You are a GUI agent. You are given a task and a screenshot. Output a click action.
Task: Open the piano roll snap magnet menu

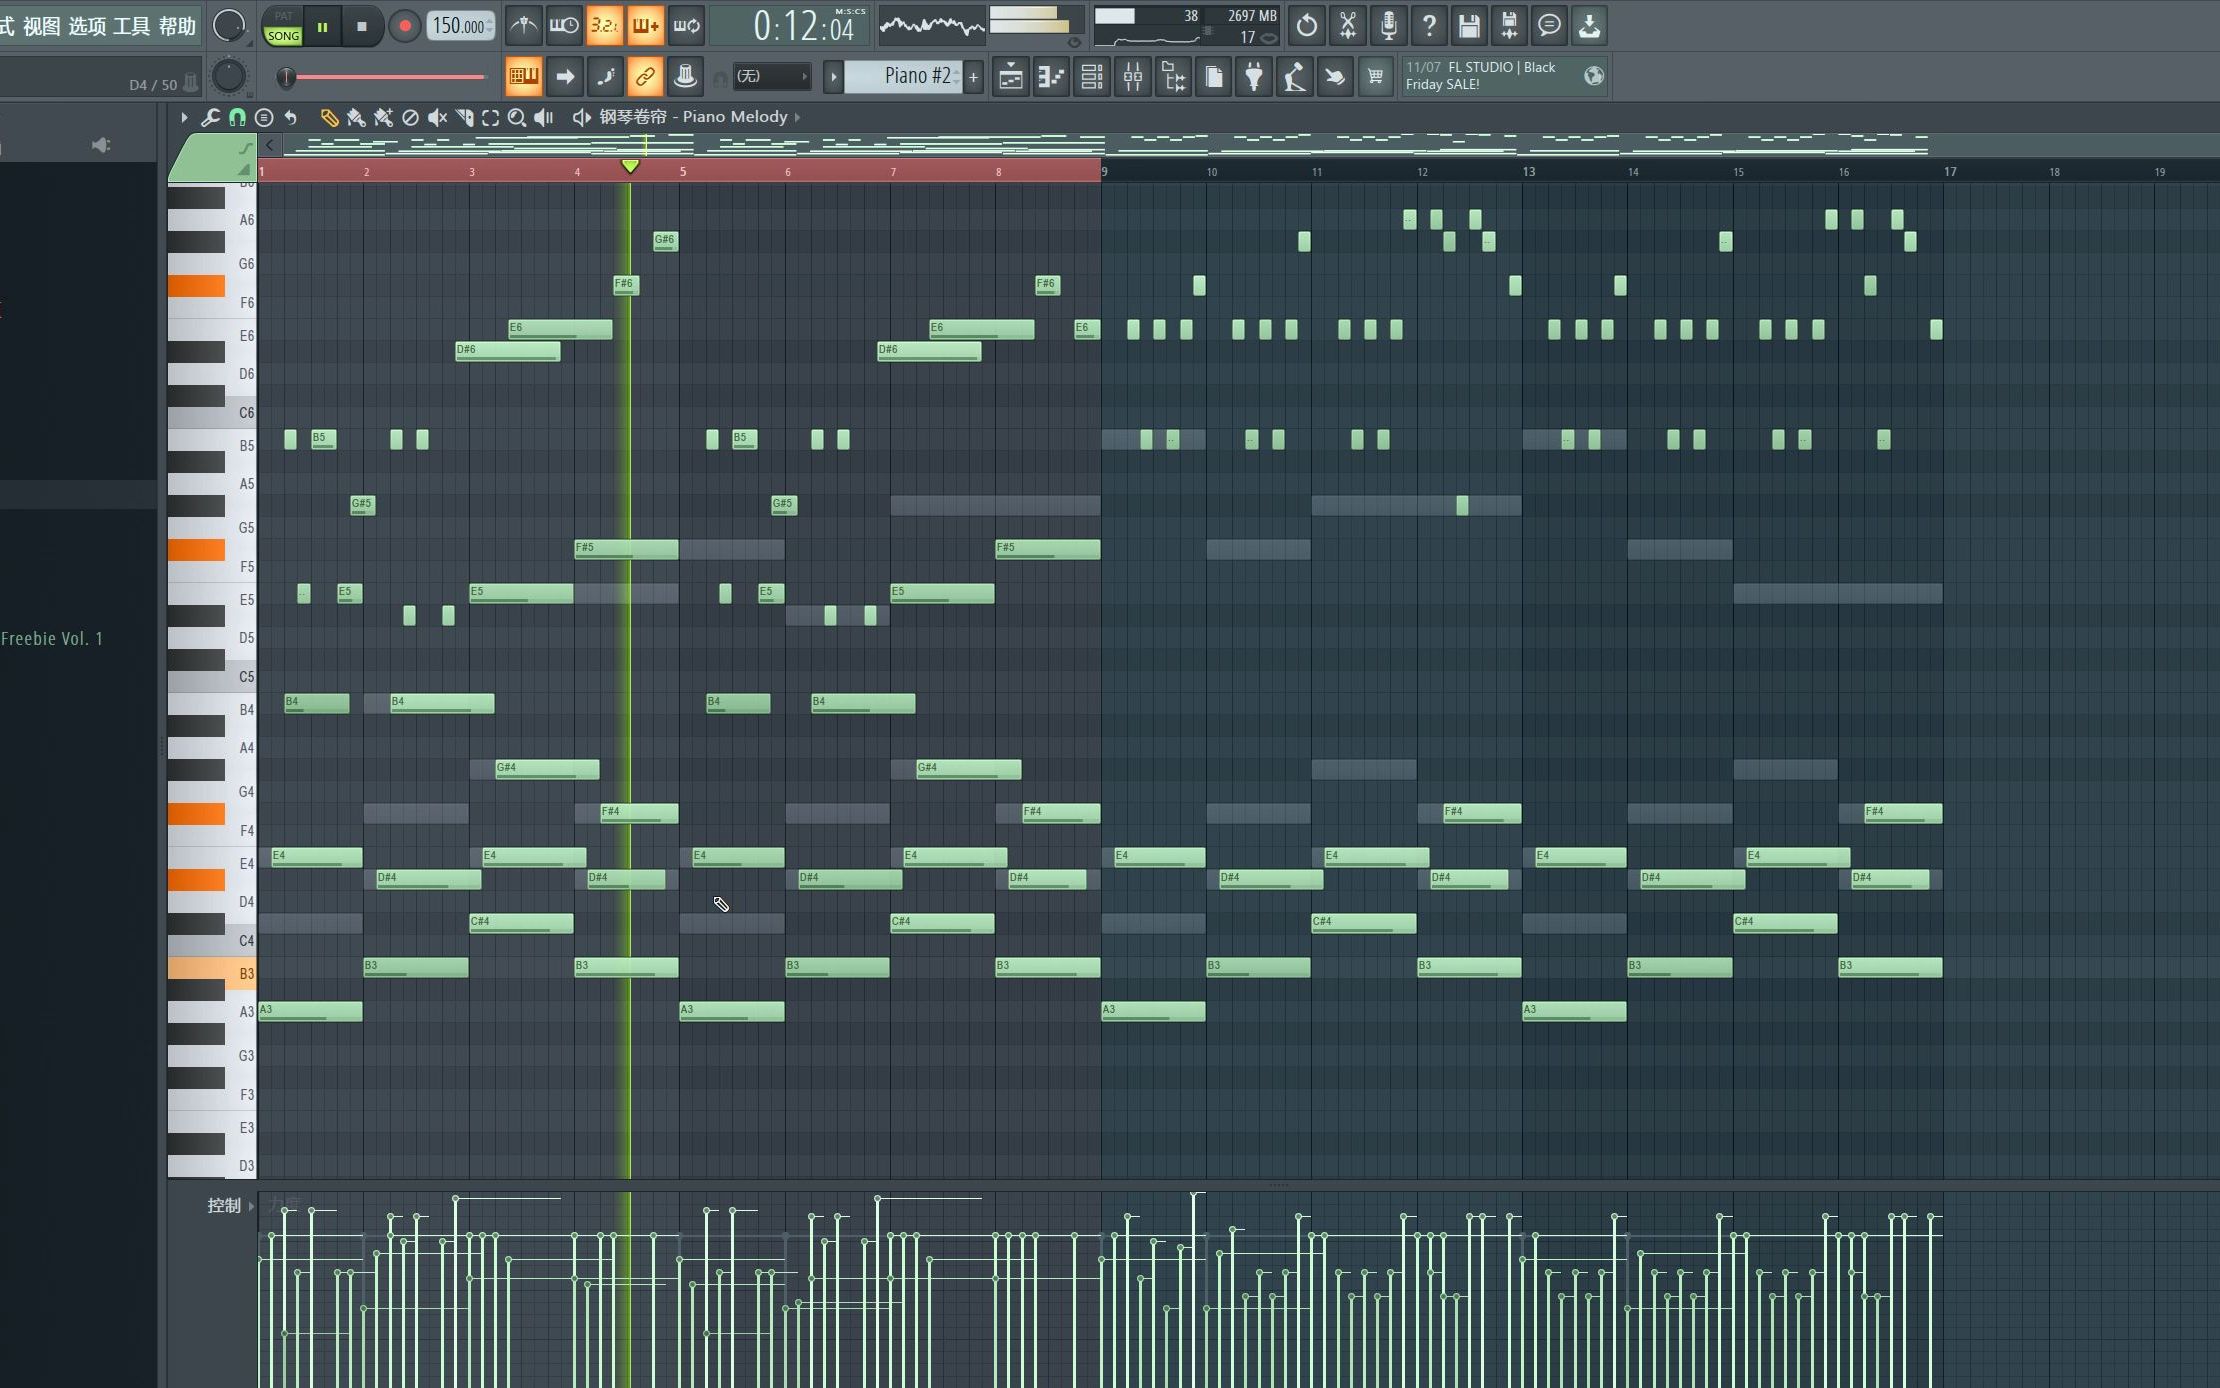pos(237,117)
